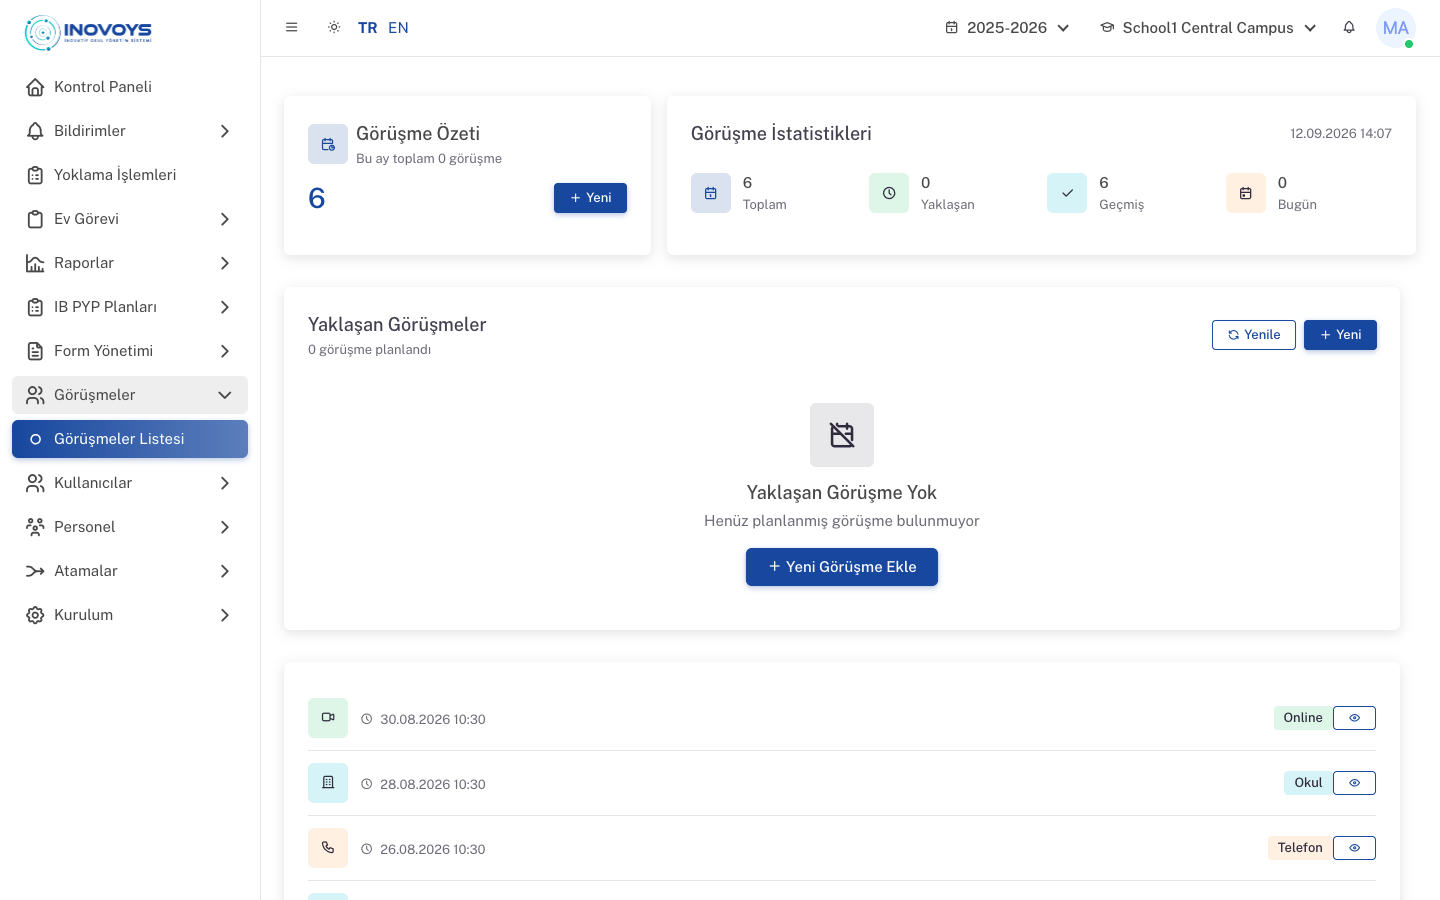Expand the Form Yönetimi chevron
The width and height of the screenshot is (1440, 900).
tap(225, 351)
